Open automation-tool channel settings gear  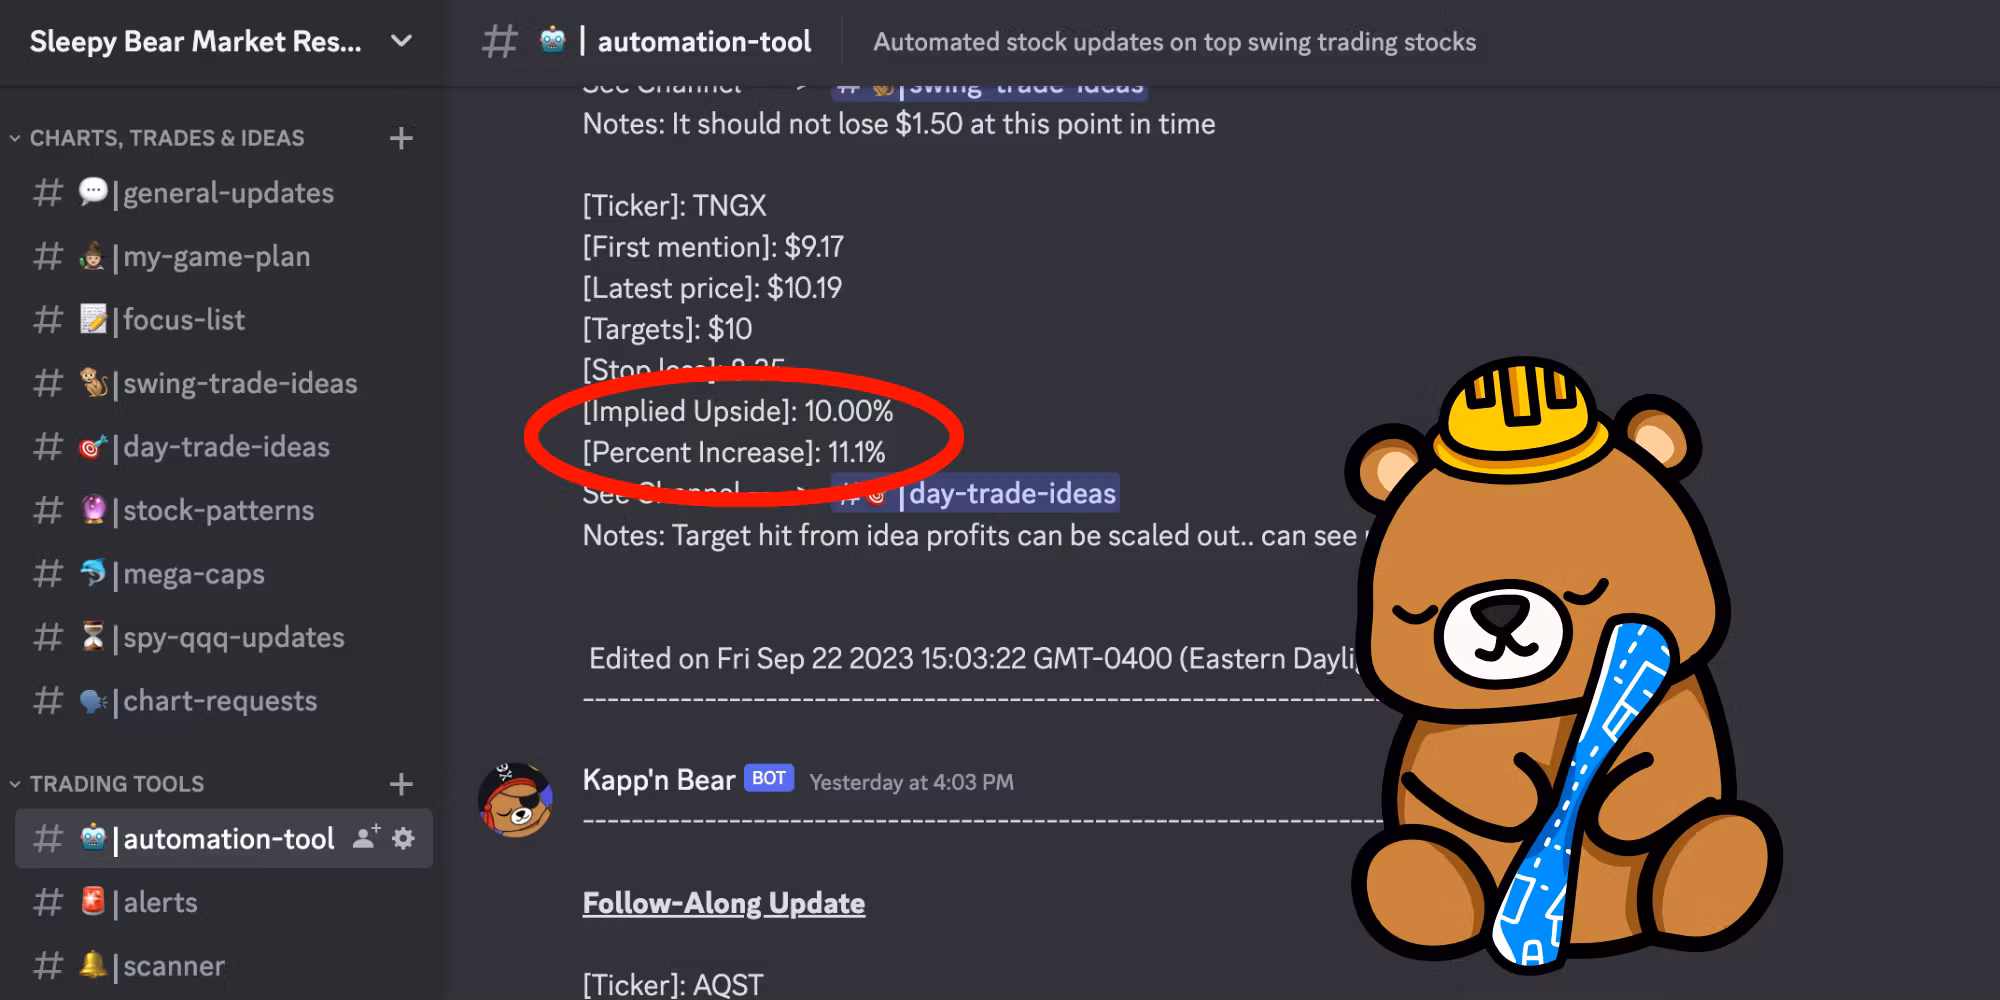[403, 838]
